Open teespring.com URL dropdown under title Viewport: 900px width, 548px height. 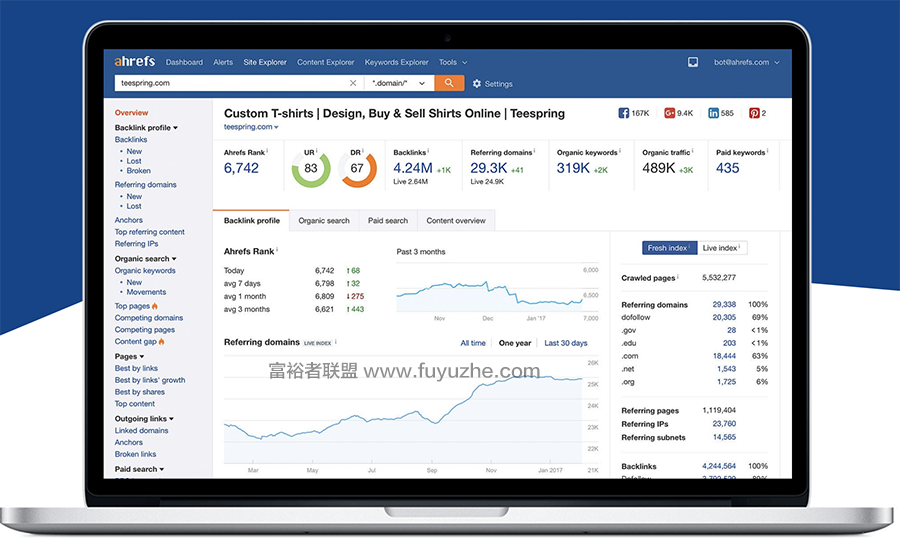[x=251, y=127]
